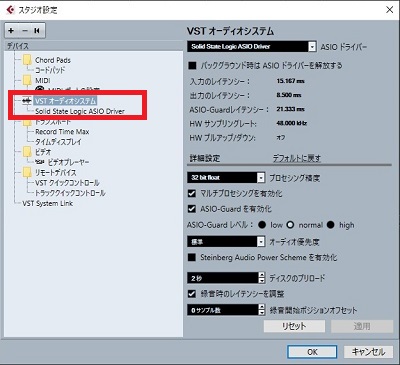
Task: Select the ASIO-Guard level high radio button
Action: coord(330,225)
